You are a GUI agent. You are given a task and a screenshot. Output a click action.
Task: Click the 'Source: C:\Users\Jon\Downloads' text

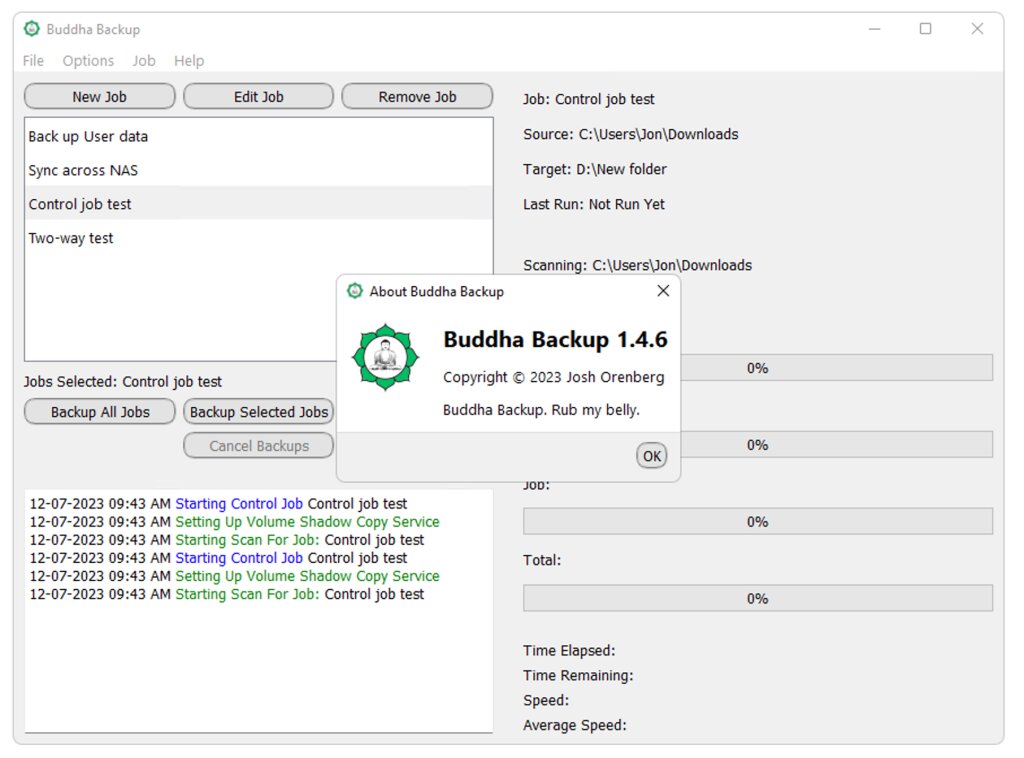coord(631,134)
